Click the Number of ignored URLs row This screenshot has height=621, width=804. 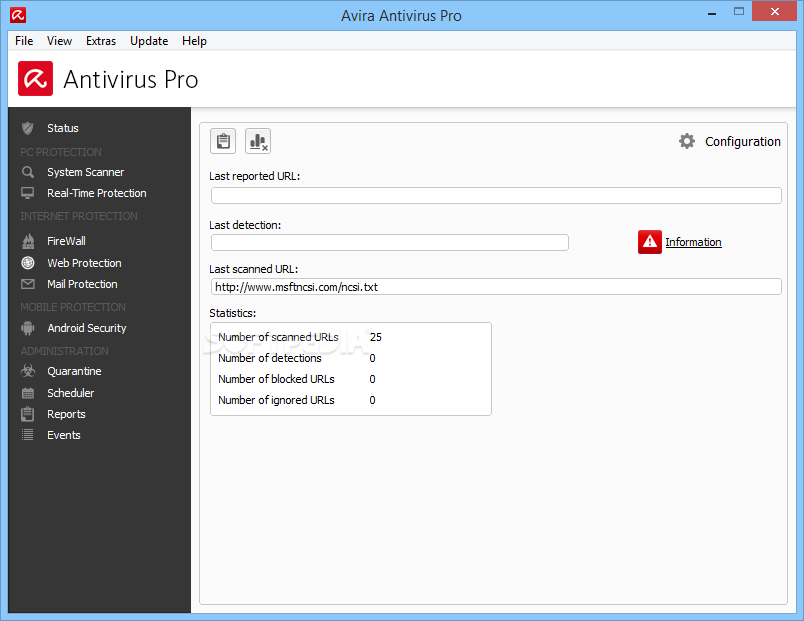[x=297, y=400]
